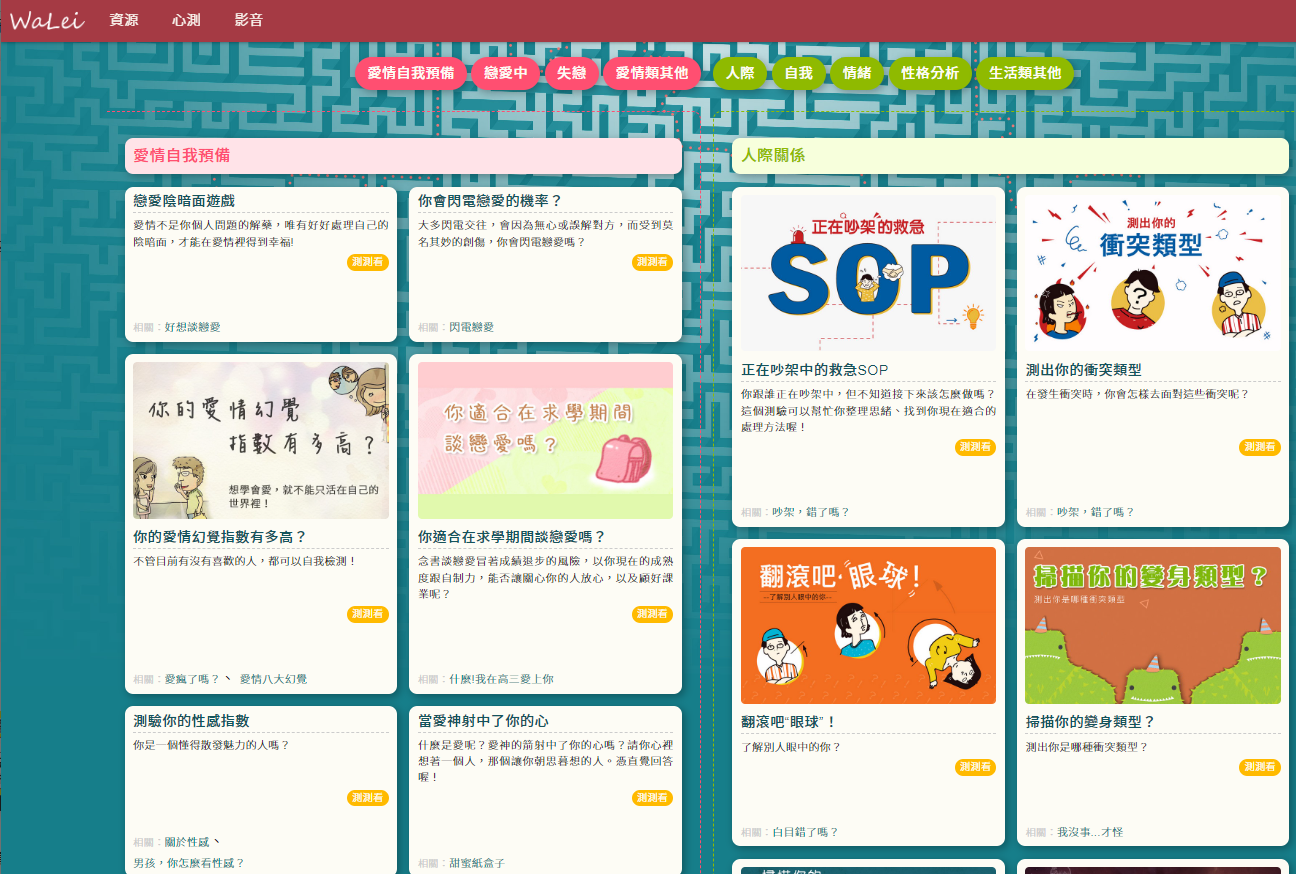Open the 翻滾吧"眼球"！ title link
This screenshot has width=1296, height=874.
click(789, 722)
